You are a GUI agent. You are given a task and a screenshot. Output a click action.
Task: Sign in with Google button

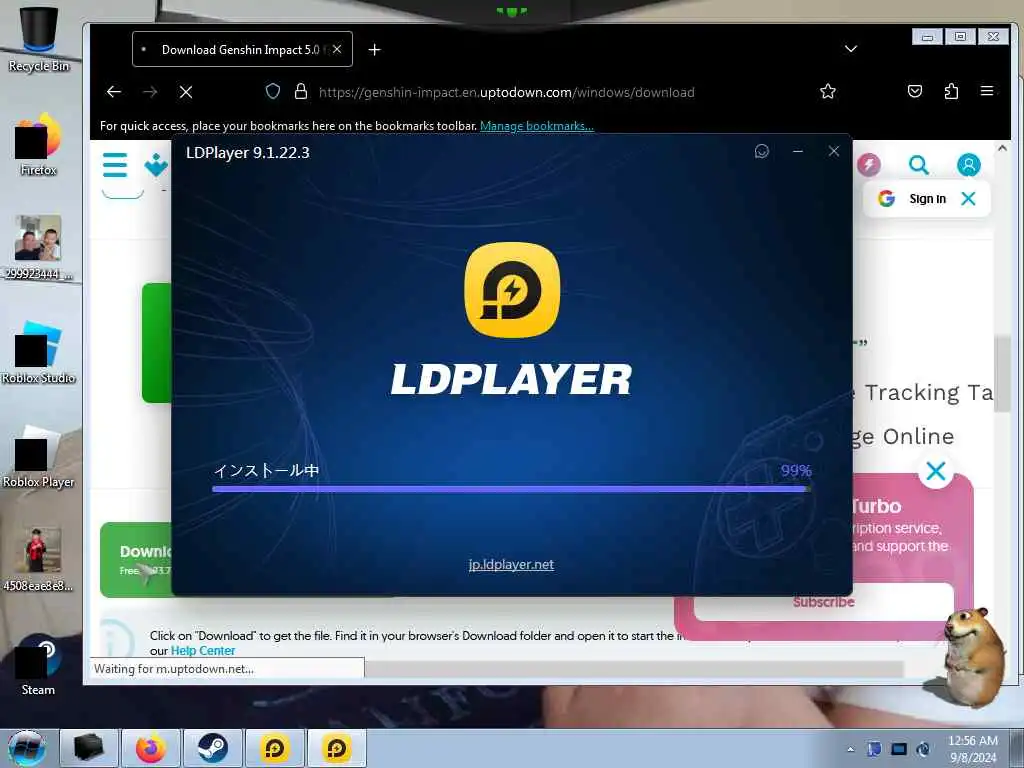tap(914, 199)
